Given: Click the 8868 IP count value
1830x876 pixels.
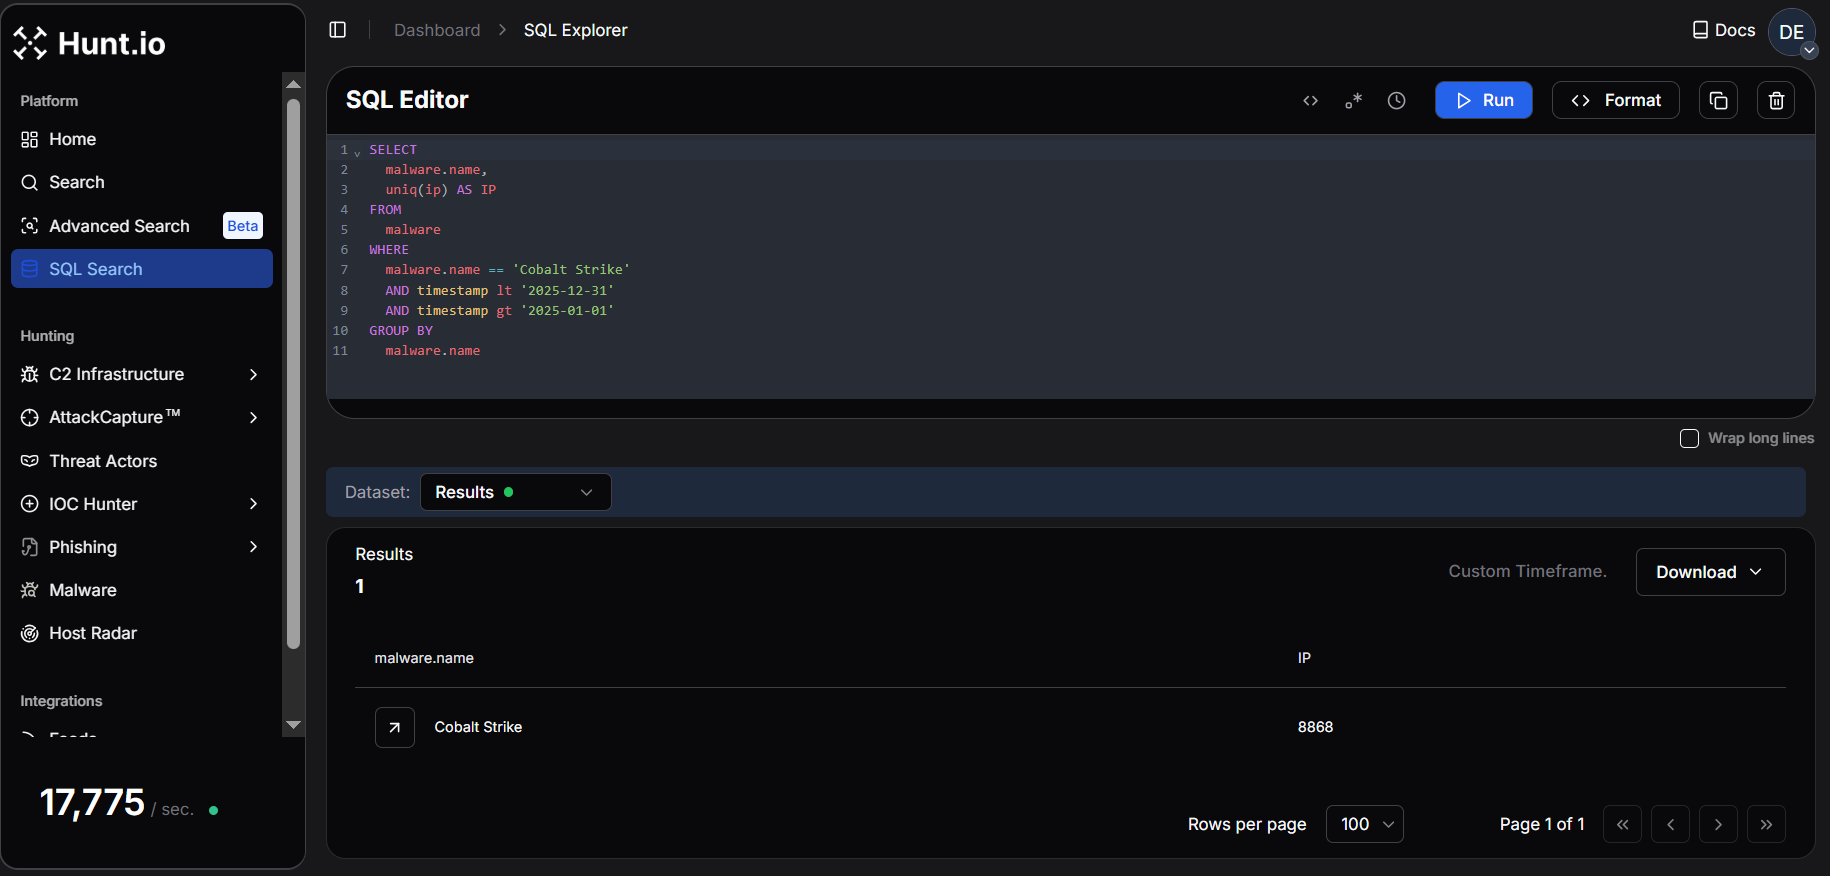Looking at the screenshot, I should (1315, 727).
